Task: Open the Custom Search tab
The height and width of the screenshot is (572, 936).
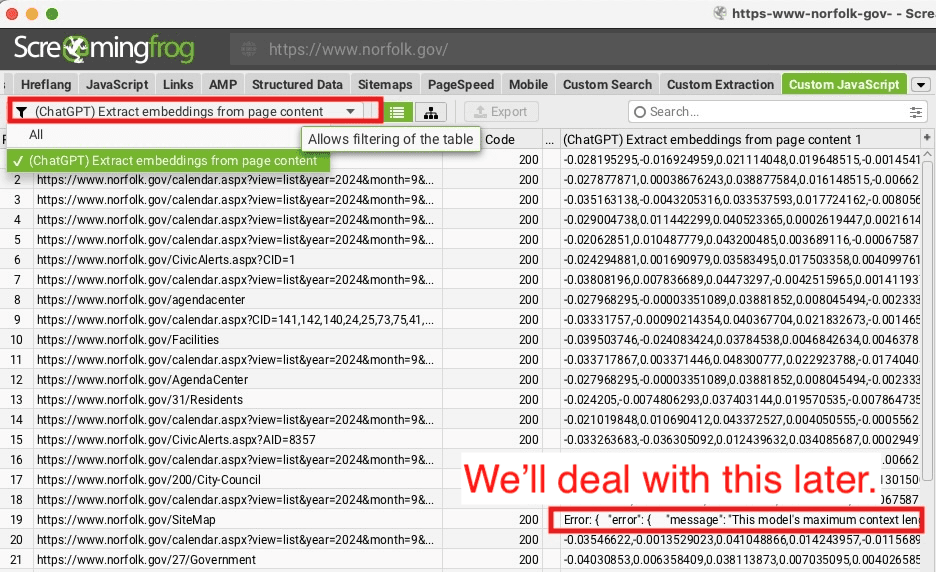Action: click(x=607, y=85)
